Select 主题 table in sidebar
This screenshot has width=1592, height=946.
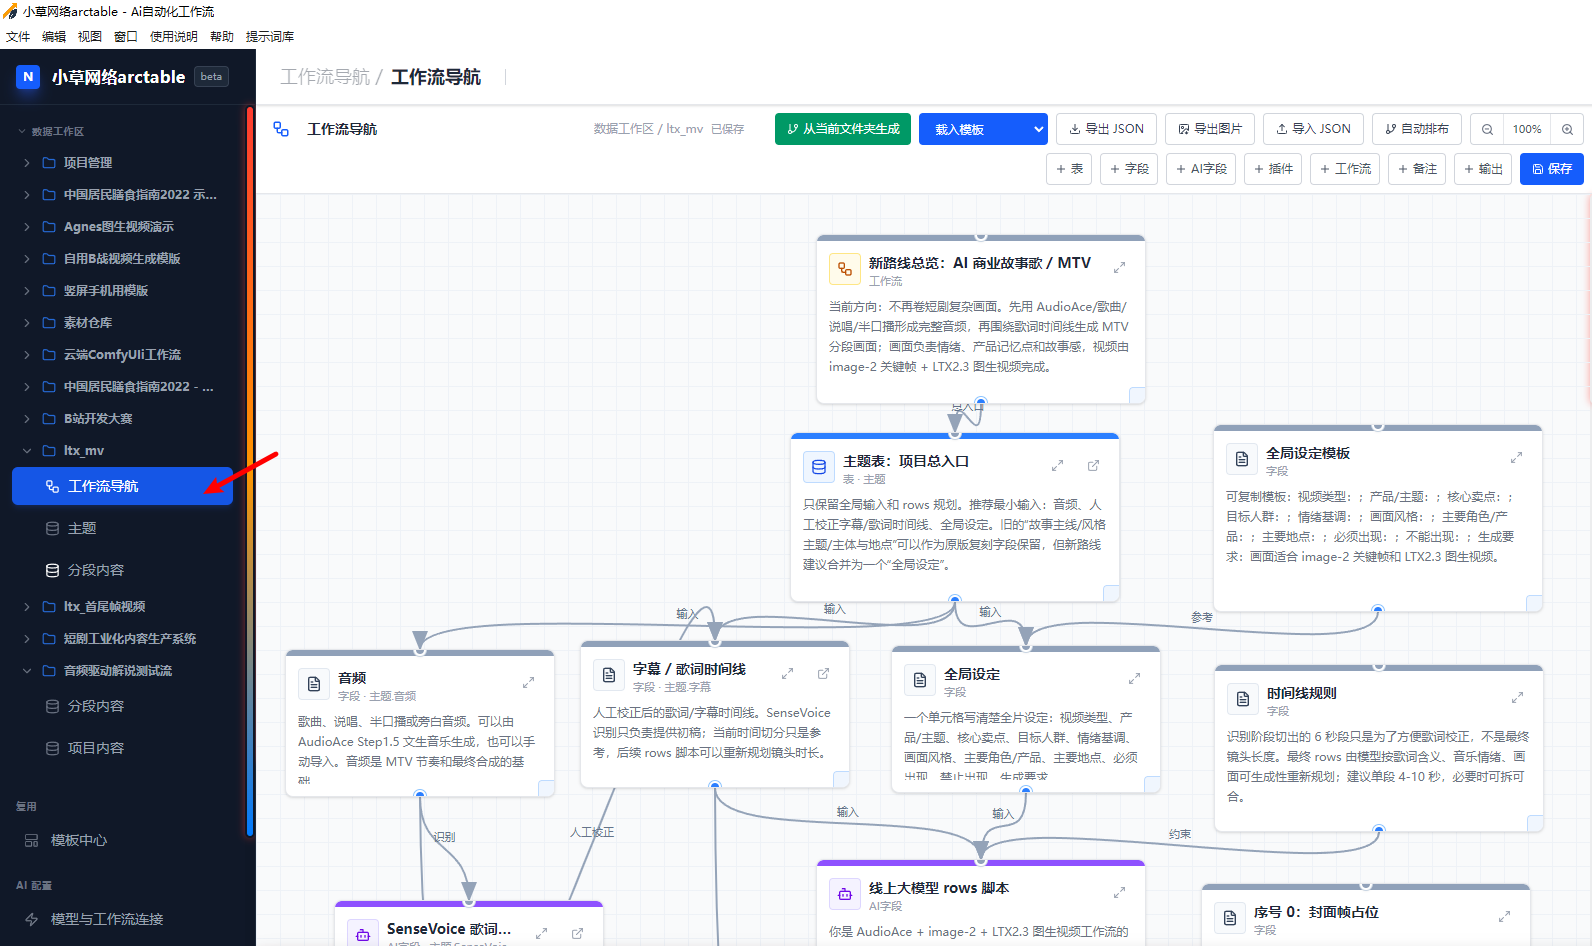(122, 528)
